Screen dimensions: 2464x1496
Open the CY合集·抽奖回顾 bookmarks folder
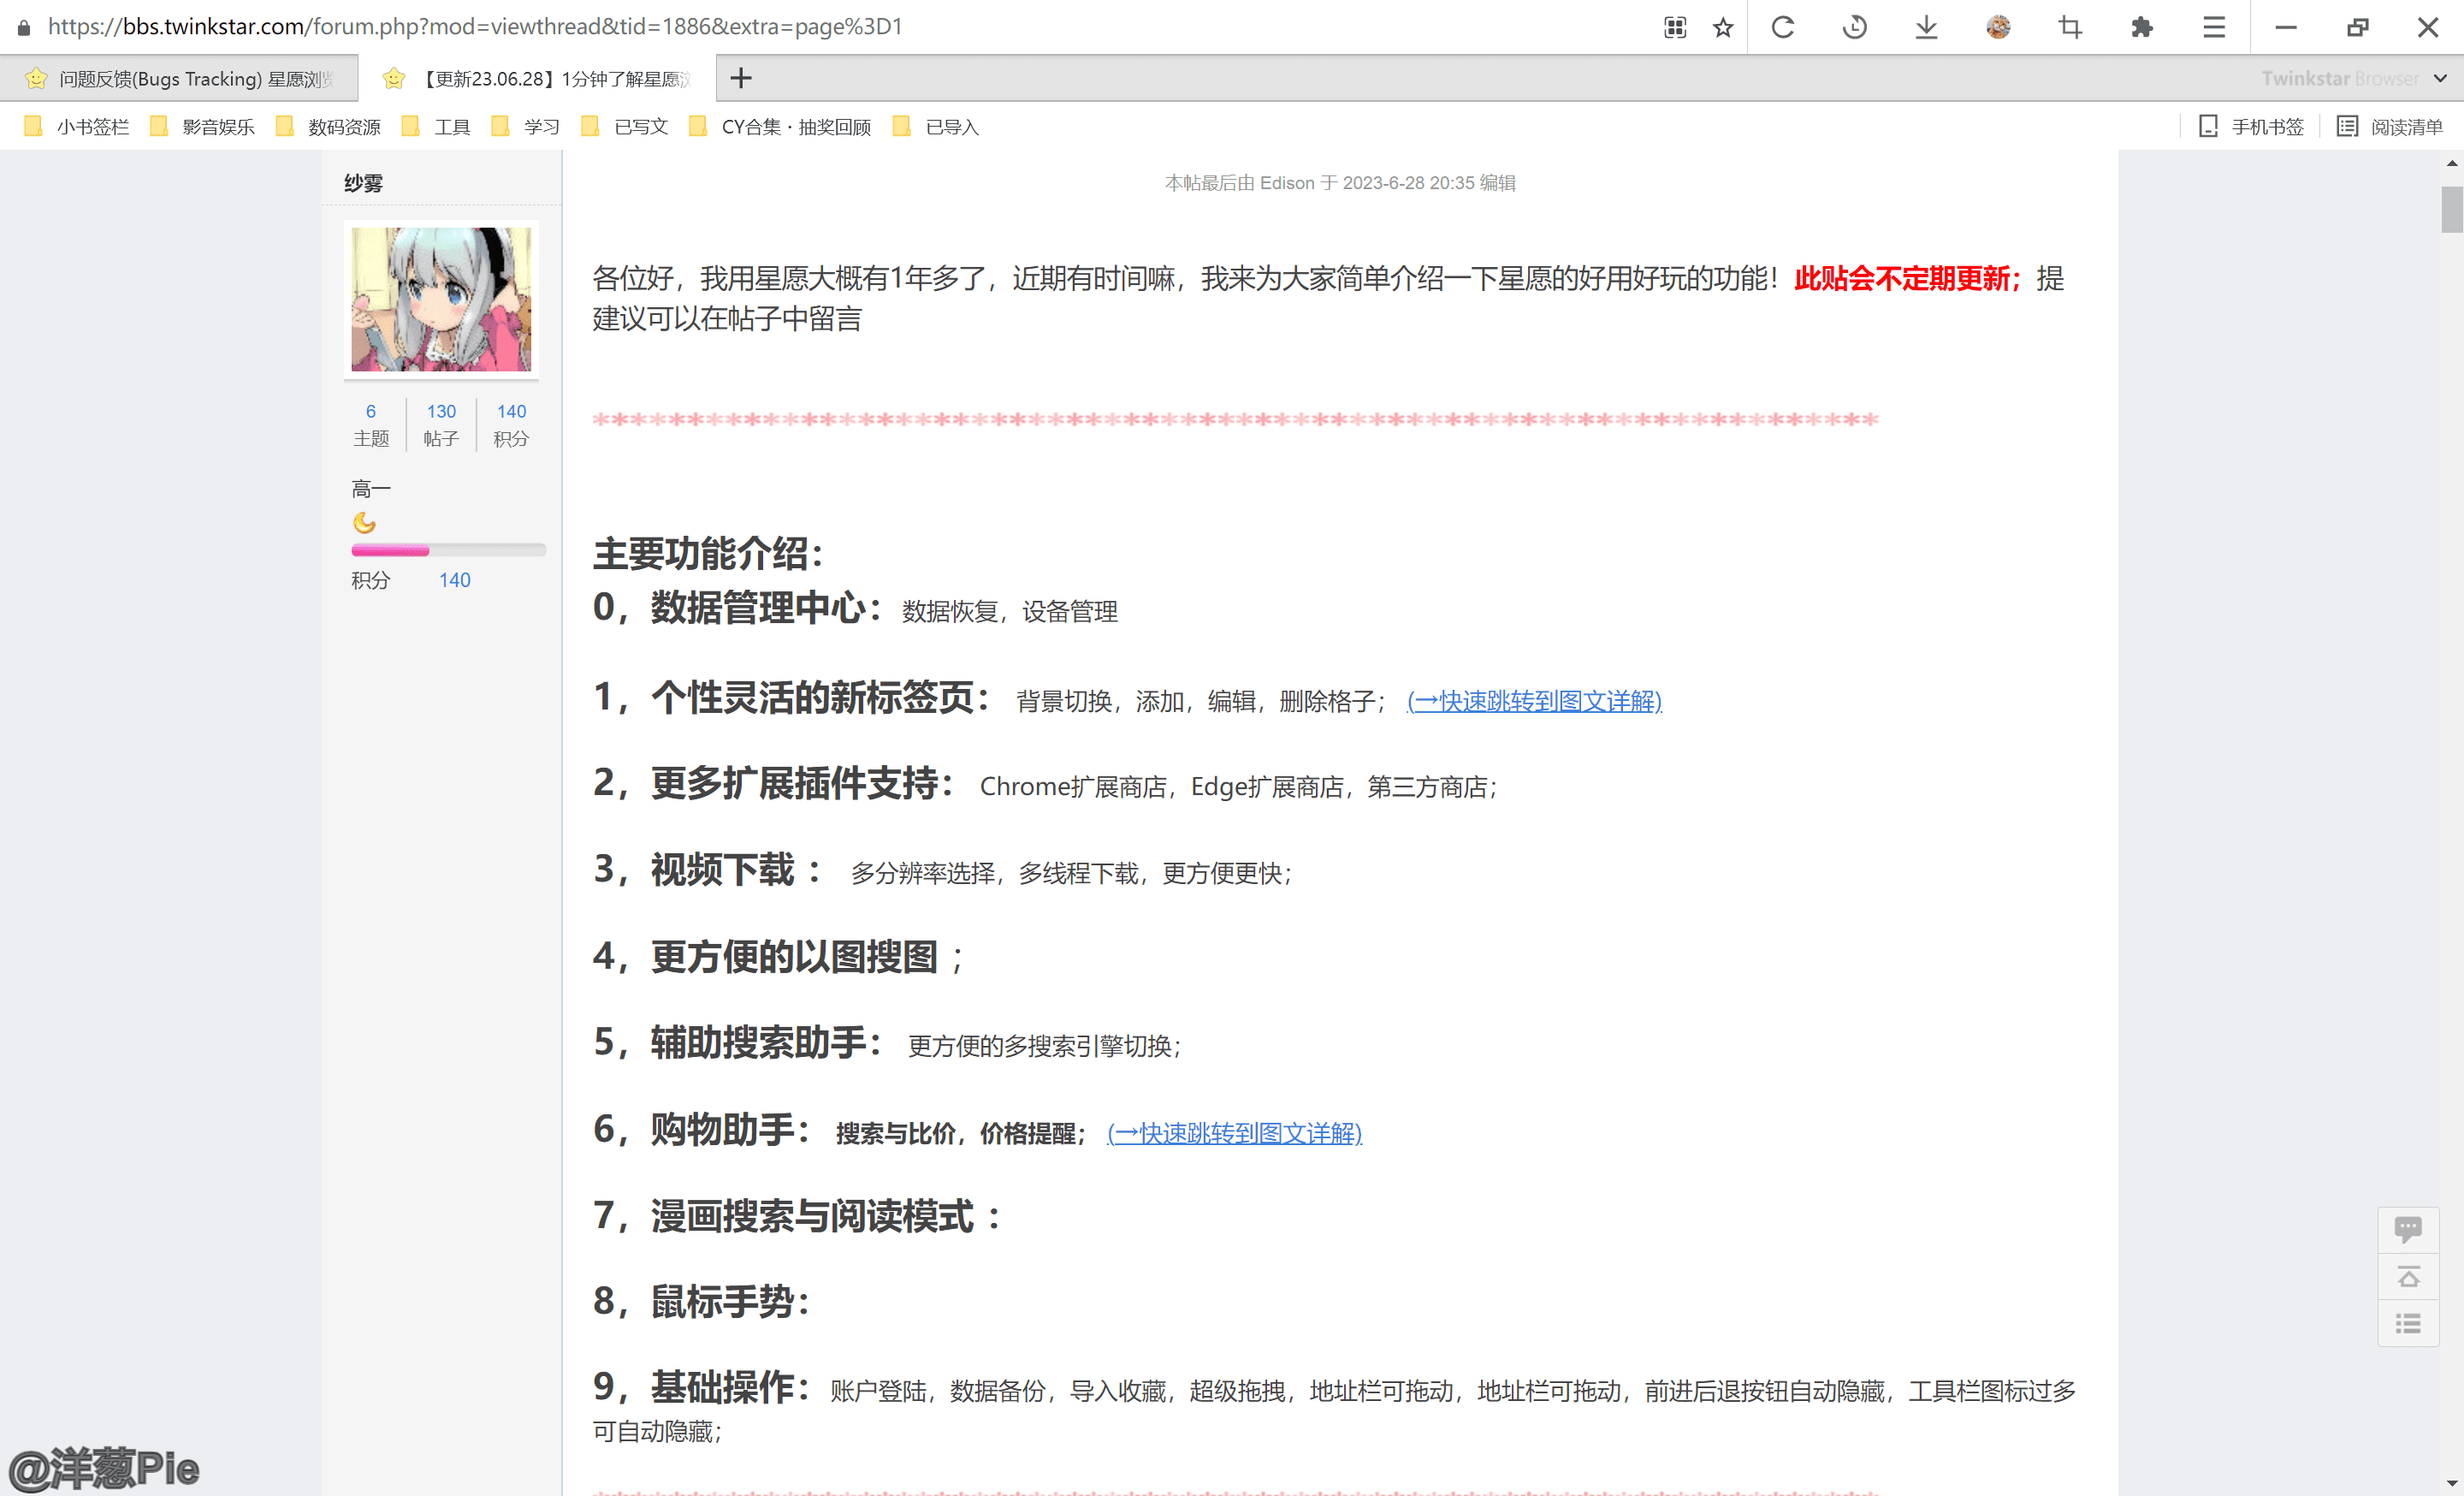click(795, 127)
